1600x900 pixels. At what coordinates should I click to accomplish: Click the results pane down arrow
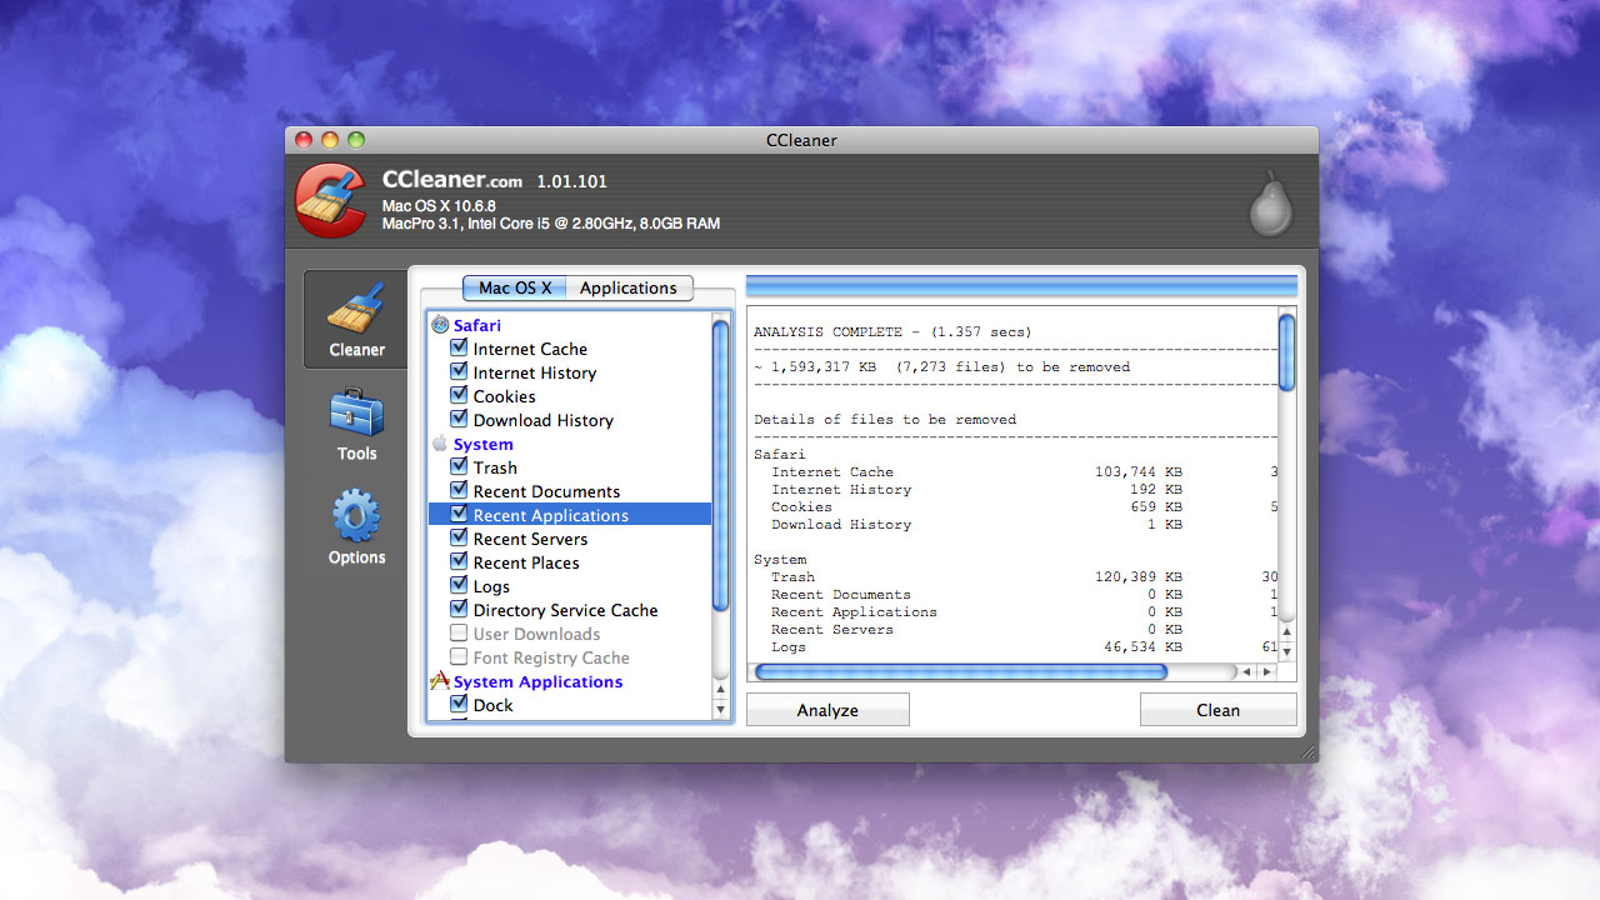click(1287, 651)
